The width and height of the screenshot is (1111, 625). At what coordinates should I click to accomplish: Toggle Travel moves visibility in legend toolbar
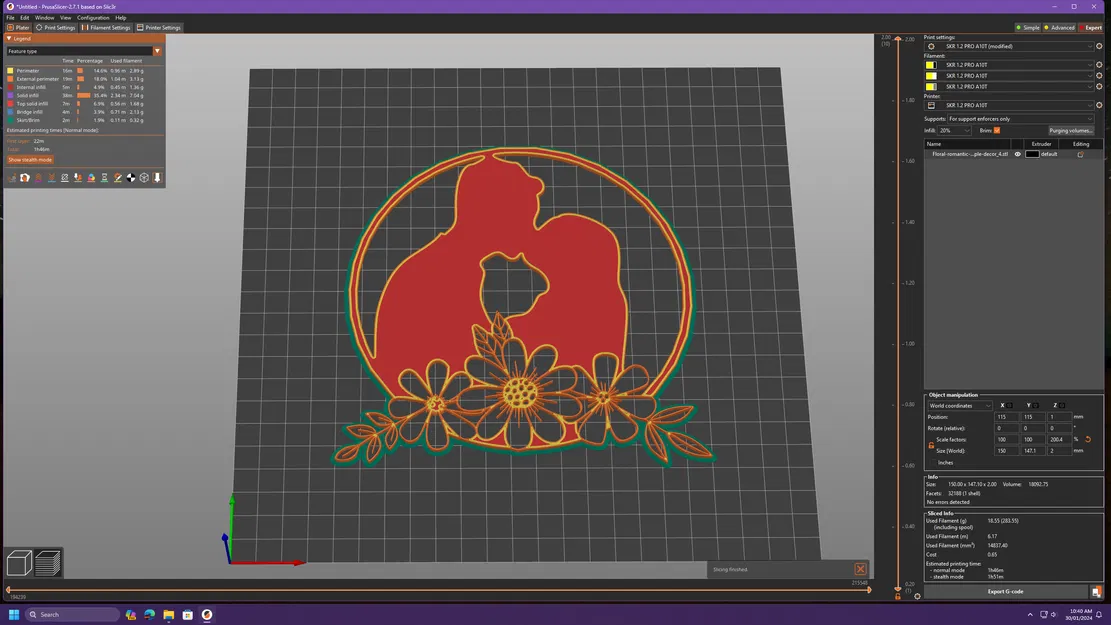pos(12,178)
